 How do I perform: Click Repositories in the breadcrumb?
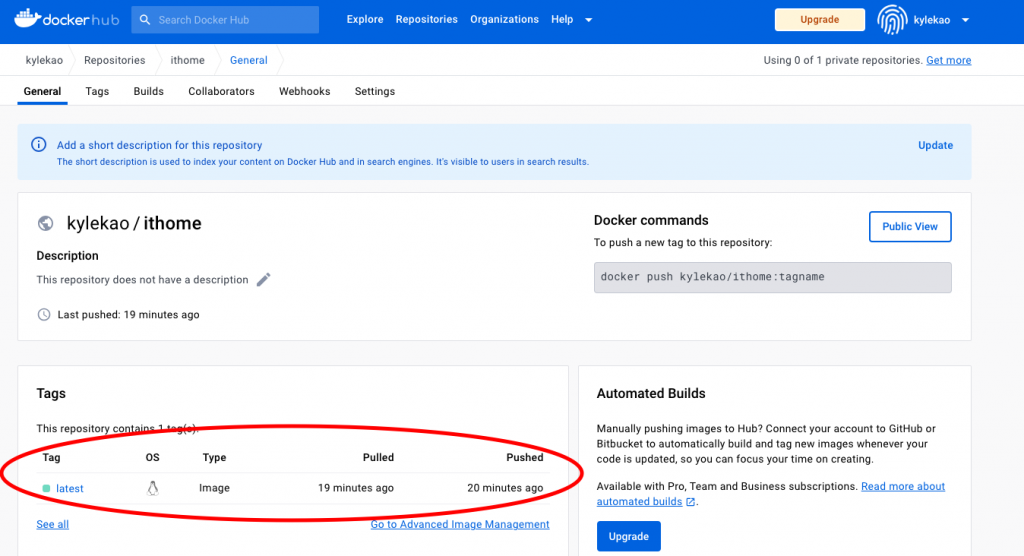click(x=114, y=60)
